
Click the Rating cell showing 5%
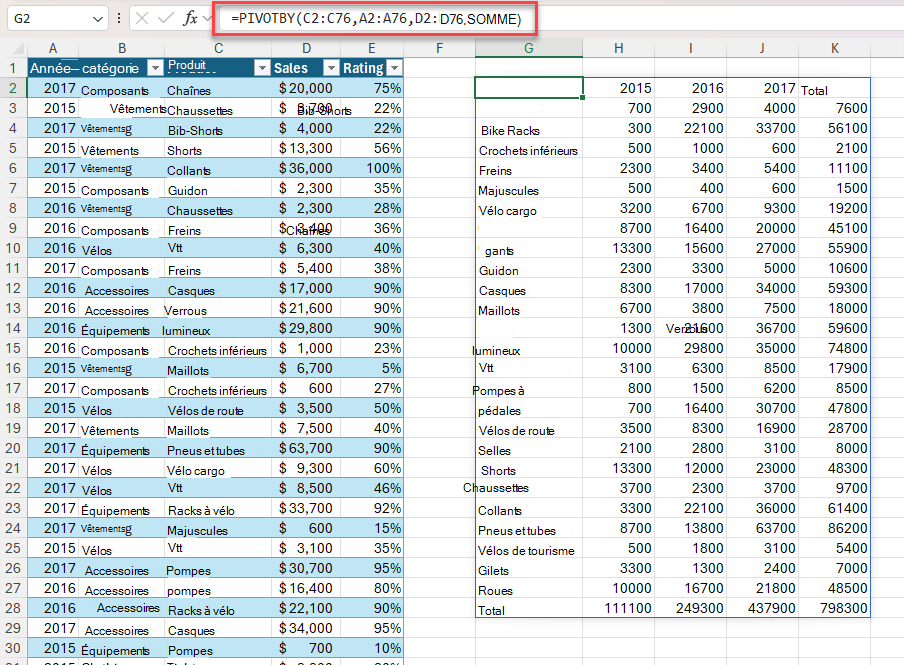pos(372,368)
